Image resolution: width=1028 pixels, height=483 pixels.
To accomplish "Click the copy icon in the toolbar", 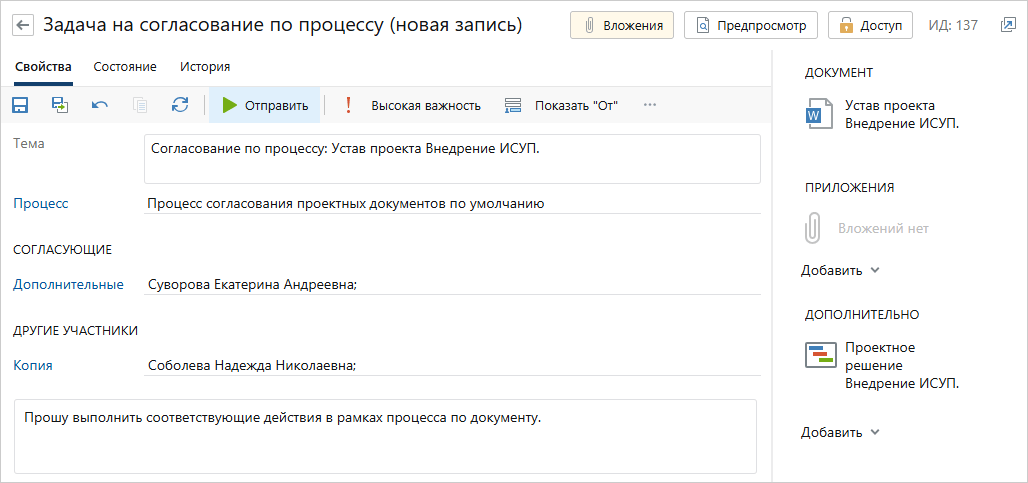I will (x=140, y=105).
